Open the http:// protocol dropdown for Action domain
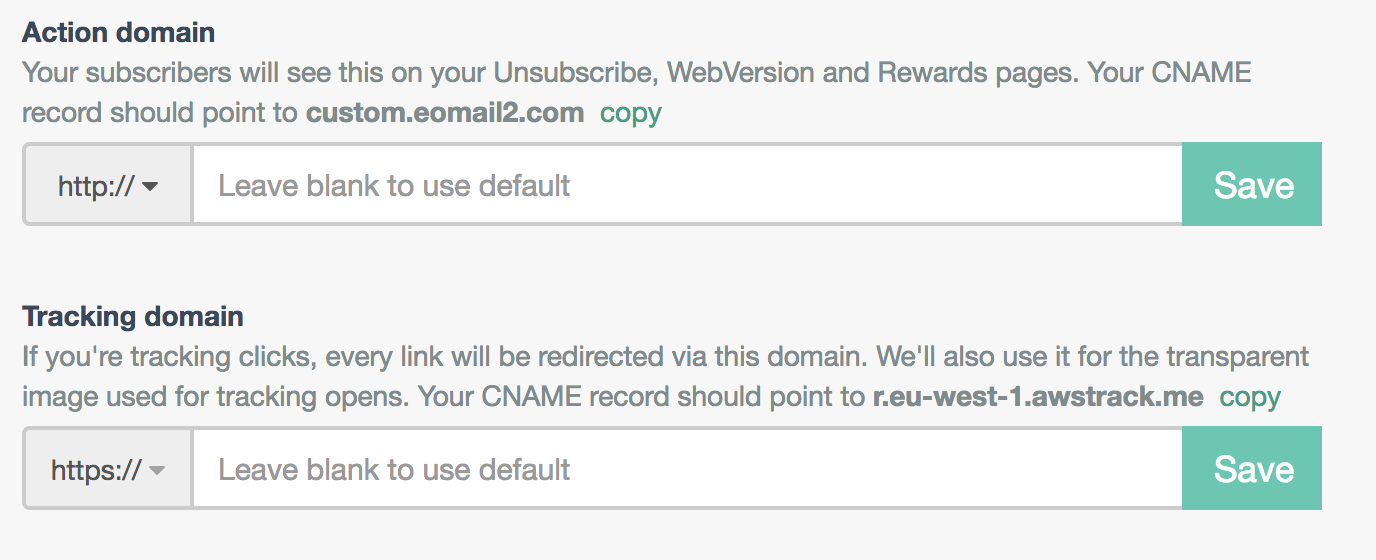Viewport: 1376px width, 560px height. click(108, 185)
